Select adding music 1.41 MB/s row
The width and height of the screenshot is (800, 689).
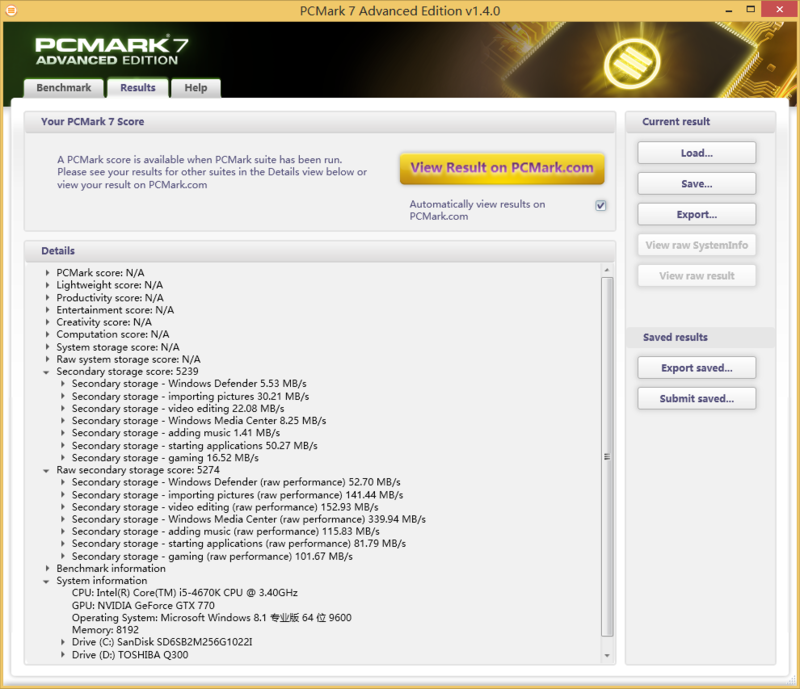point(176,433)
